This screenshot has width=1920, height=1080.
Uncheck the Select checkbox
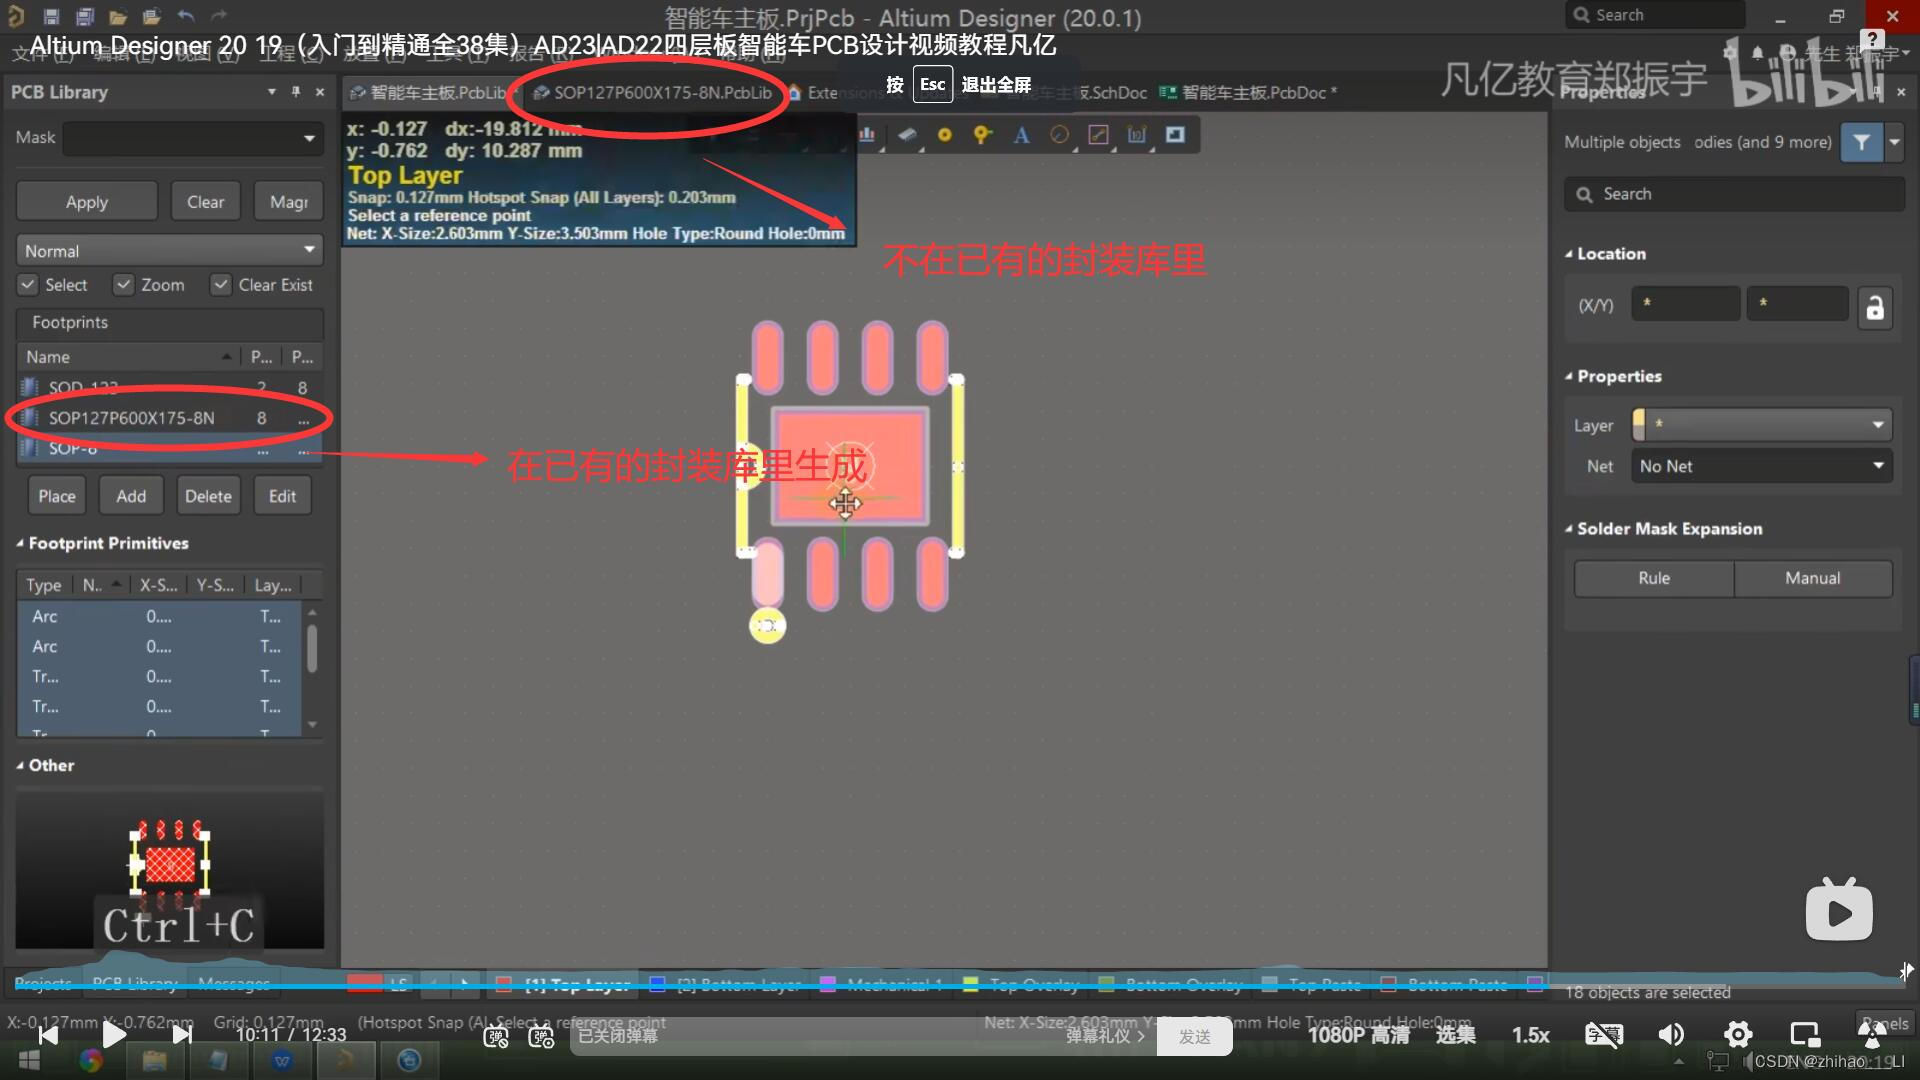[28, 285]
